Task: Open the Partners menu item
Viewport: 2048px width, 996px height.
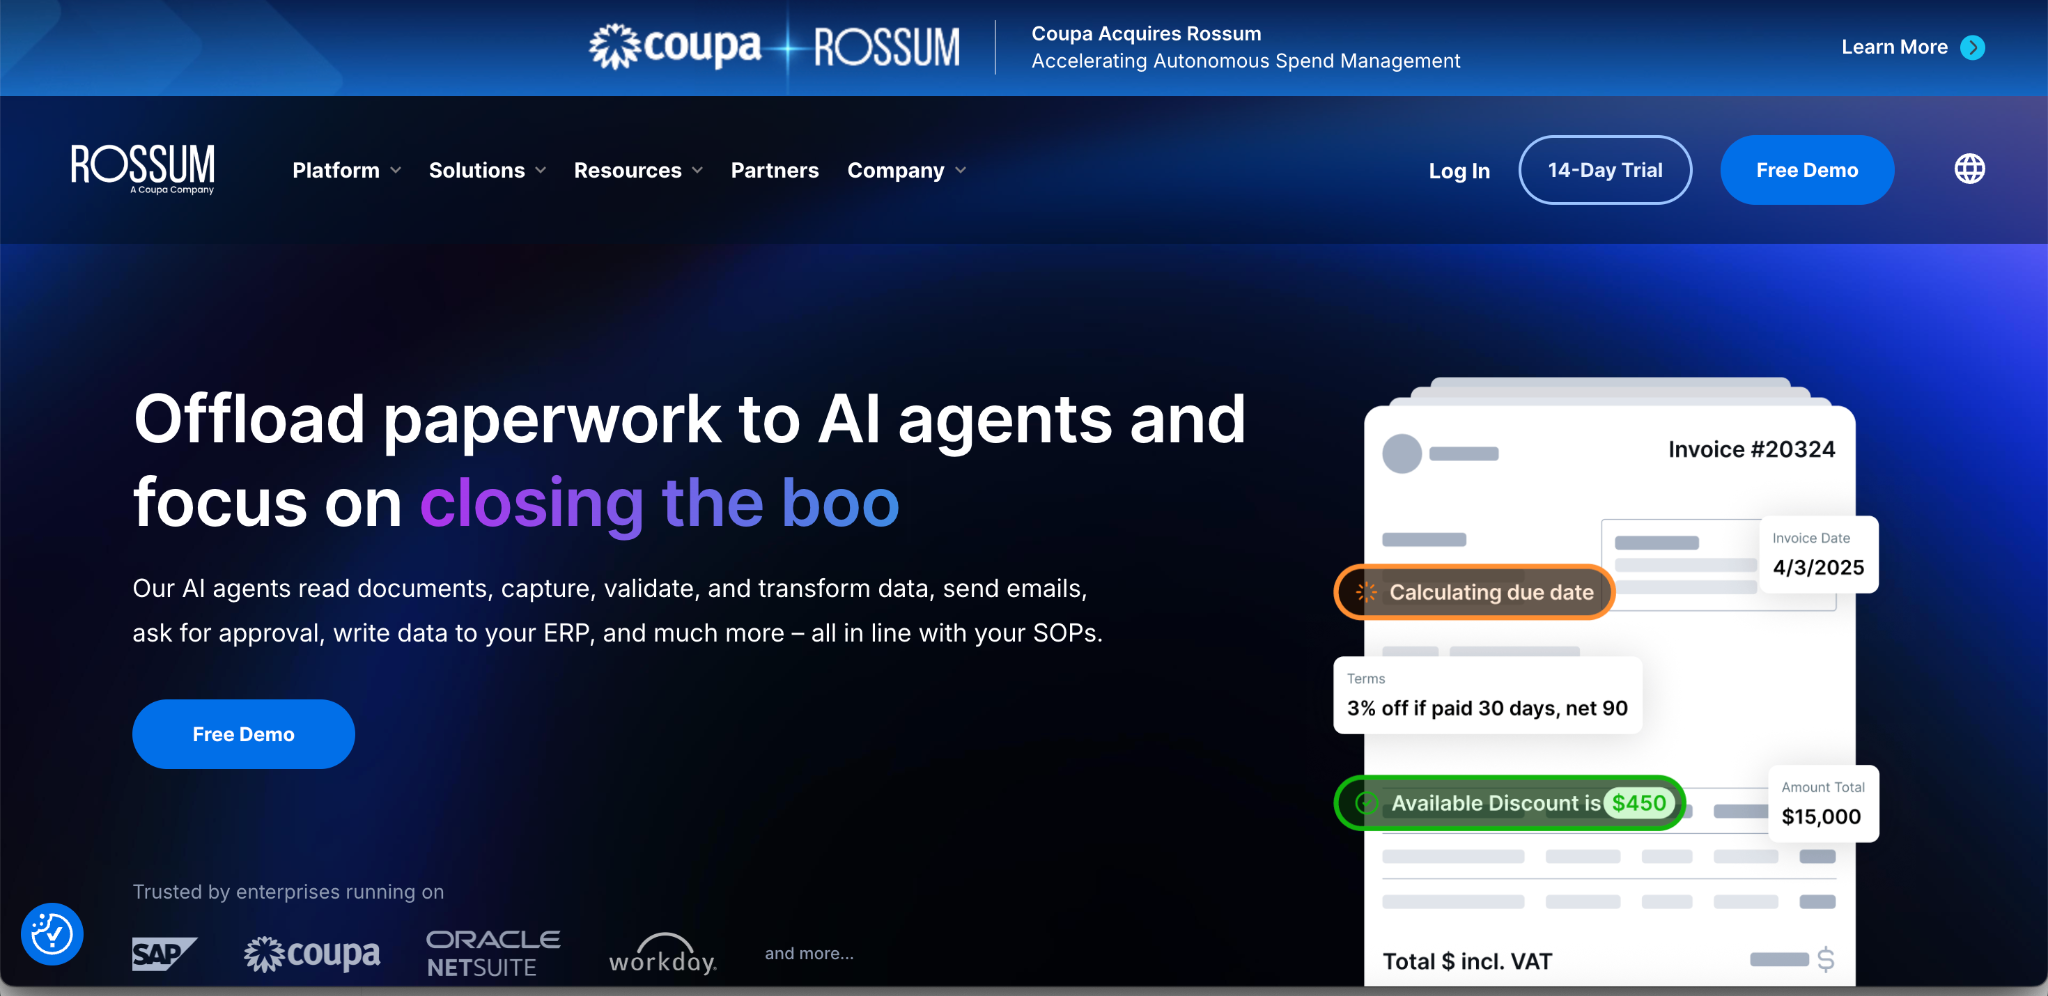Action: 775,170
